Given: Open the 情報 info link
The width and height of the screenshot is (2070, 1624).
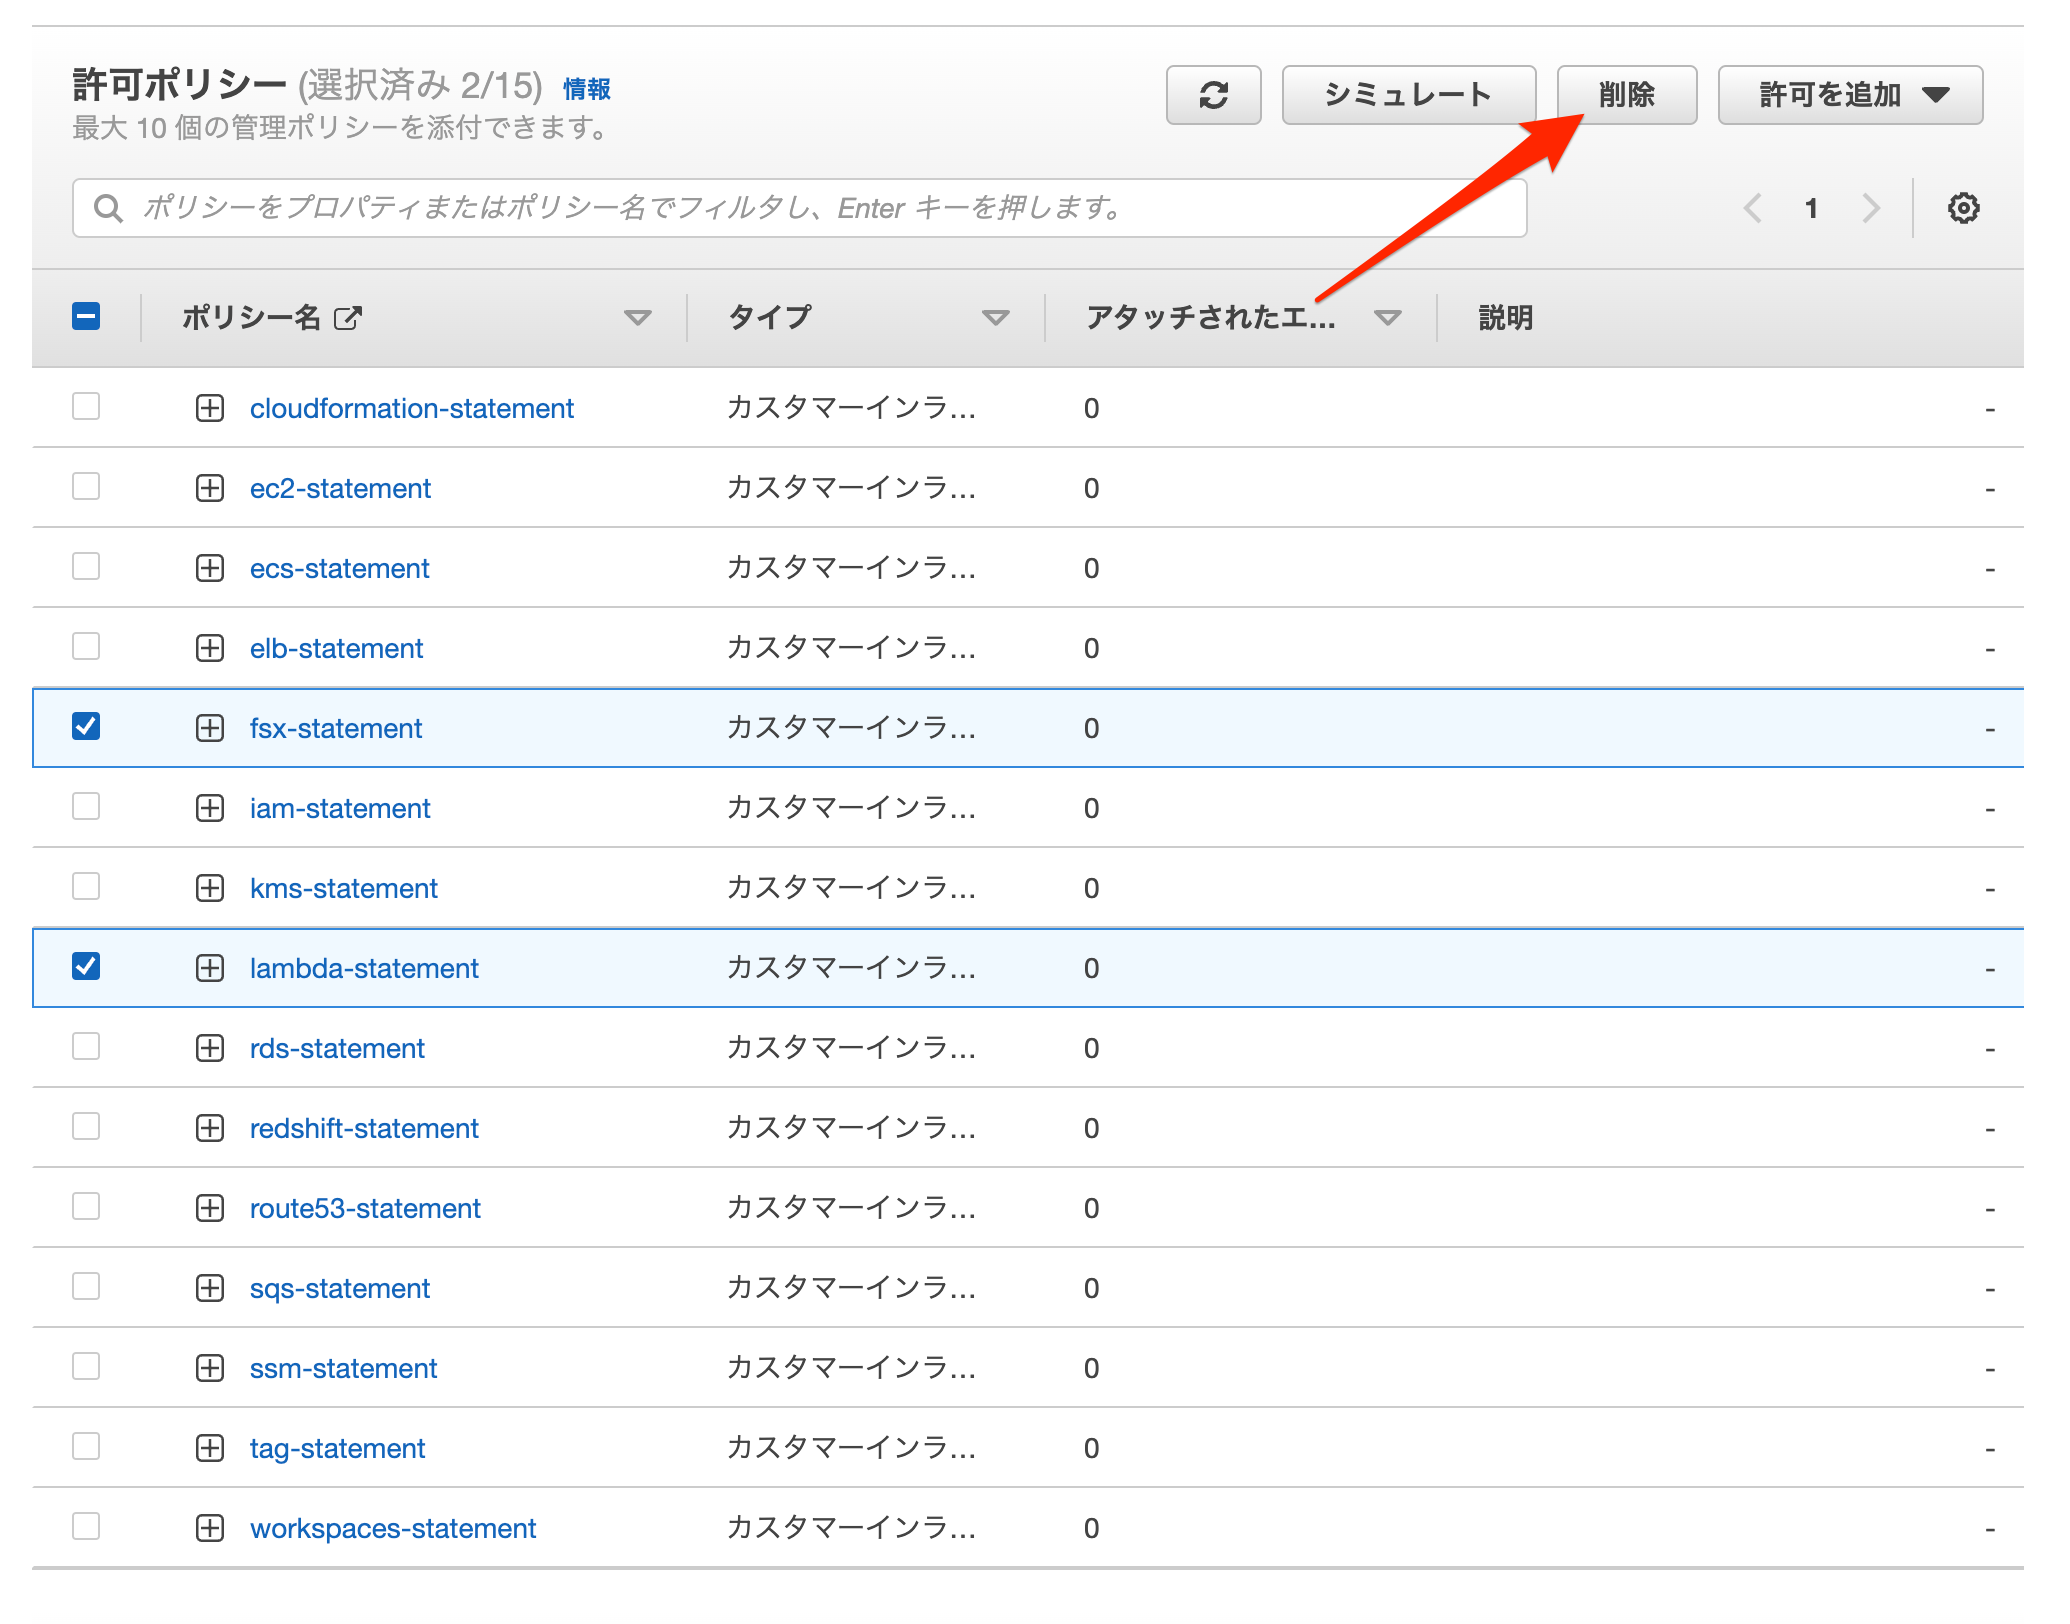Looking at the screenshot, I should 587,89.
